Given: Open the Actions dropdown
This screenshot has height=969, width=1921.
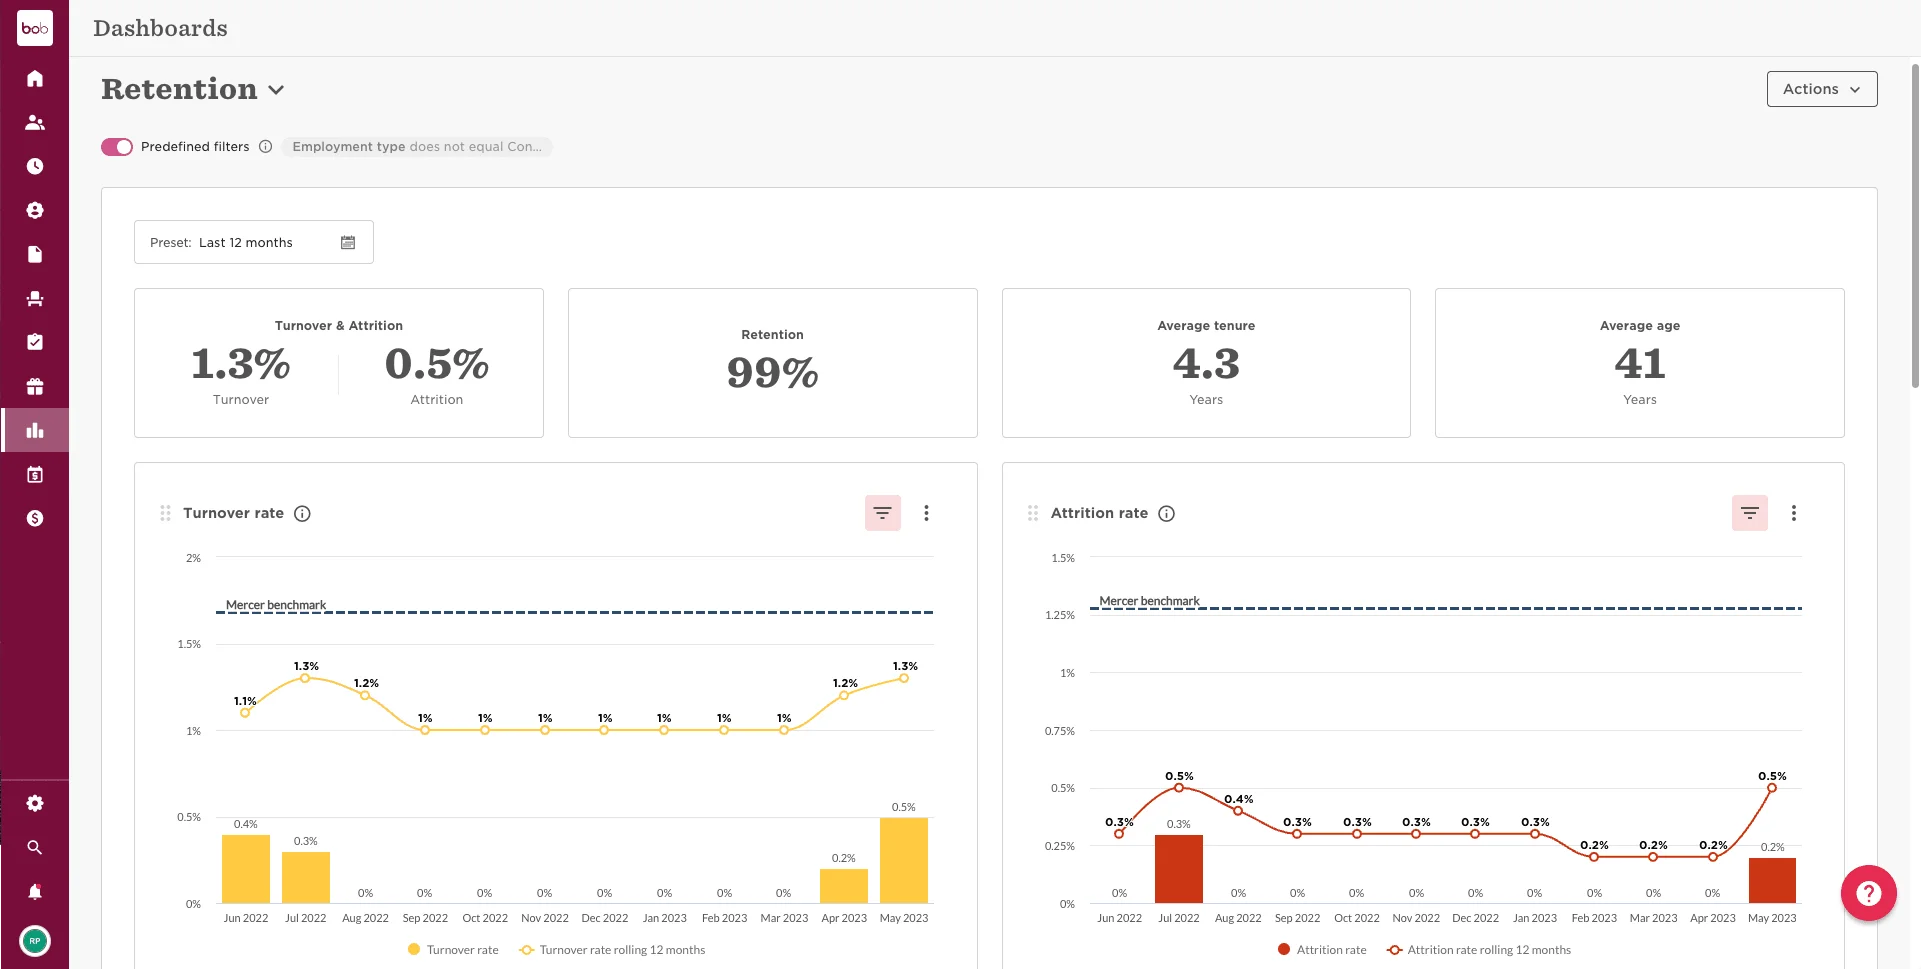Looking at the screenshot, I should [1821, 88].
